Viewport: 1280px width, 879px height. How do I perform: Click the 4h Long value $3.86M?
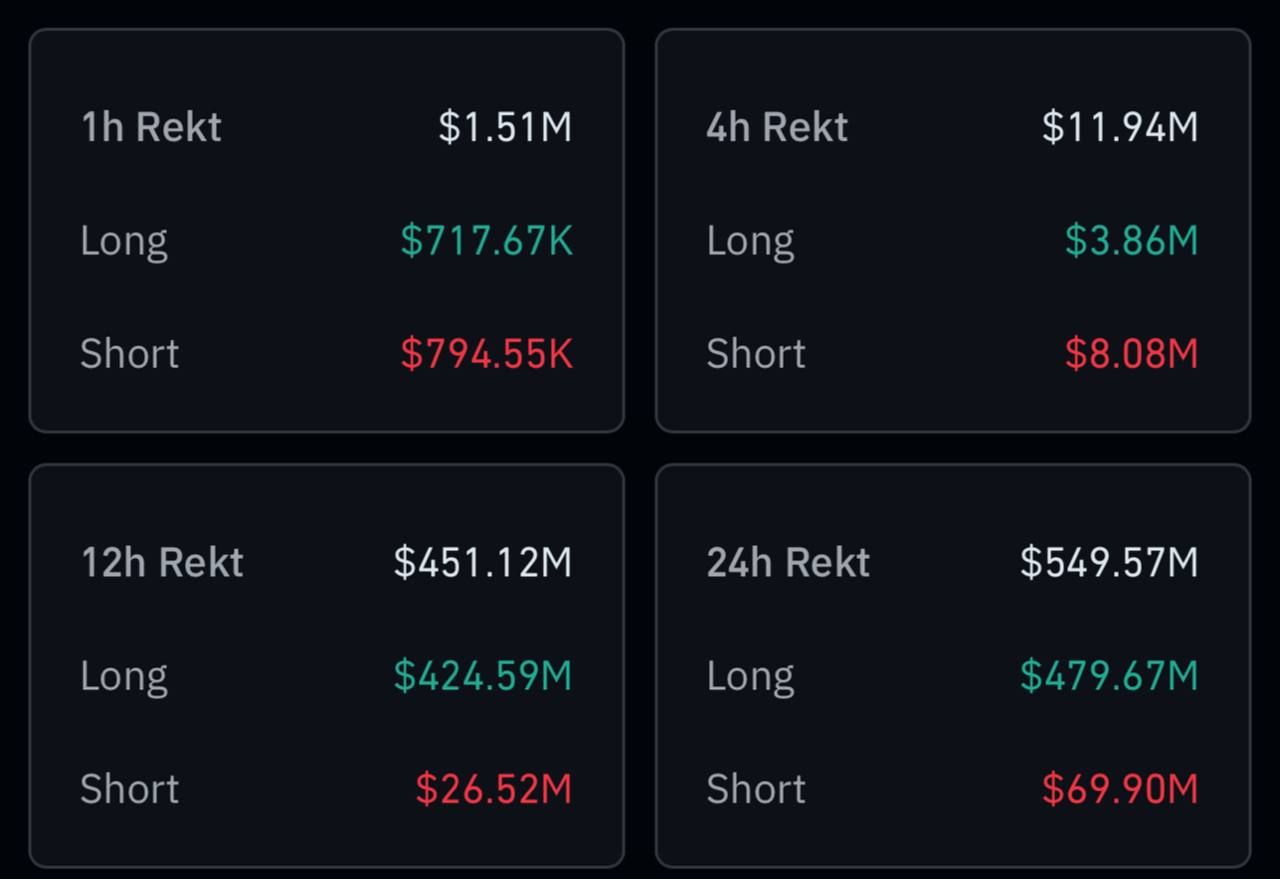[1131, 240]
